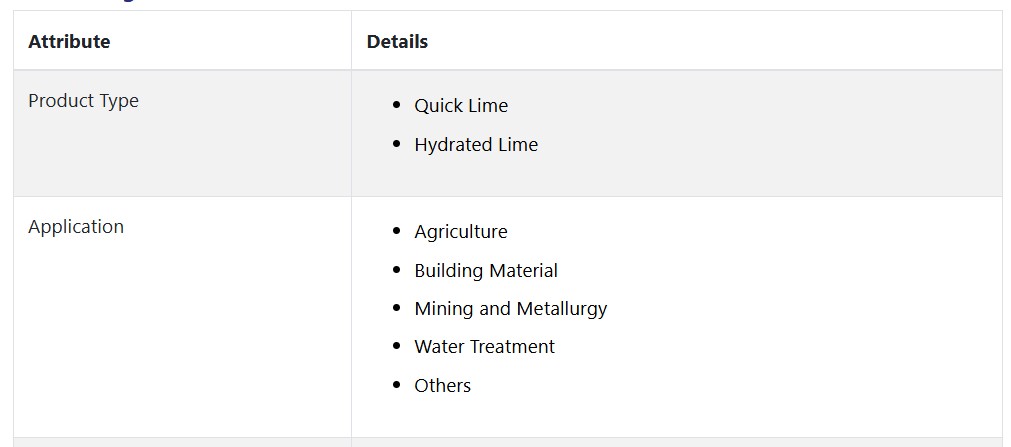Image resolution: width=1011 pixels, height=447 pixels.
Task: Click the bullet beside Water Treatment
Action: pyautogui.click(x=397, y=346)
